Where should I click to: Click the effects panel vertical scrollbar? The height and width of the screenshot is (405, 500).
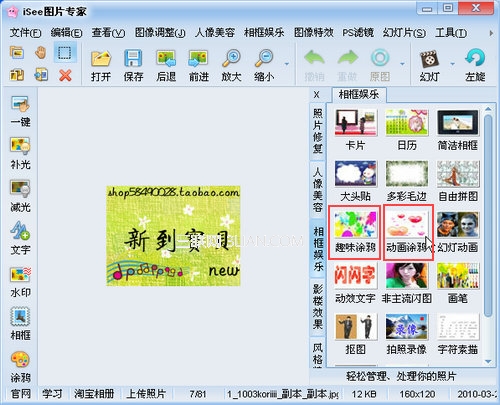pyautogui.click(x=488, y=215)
